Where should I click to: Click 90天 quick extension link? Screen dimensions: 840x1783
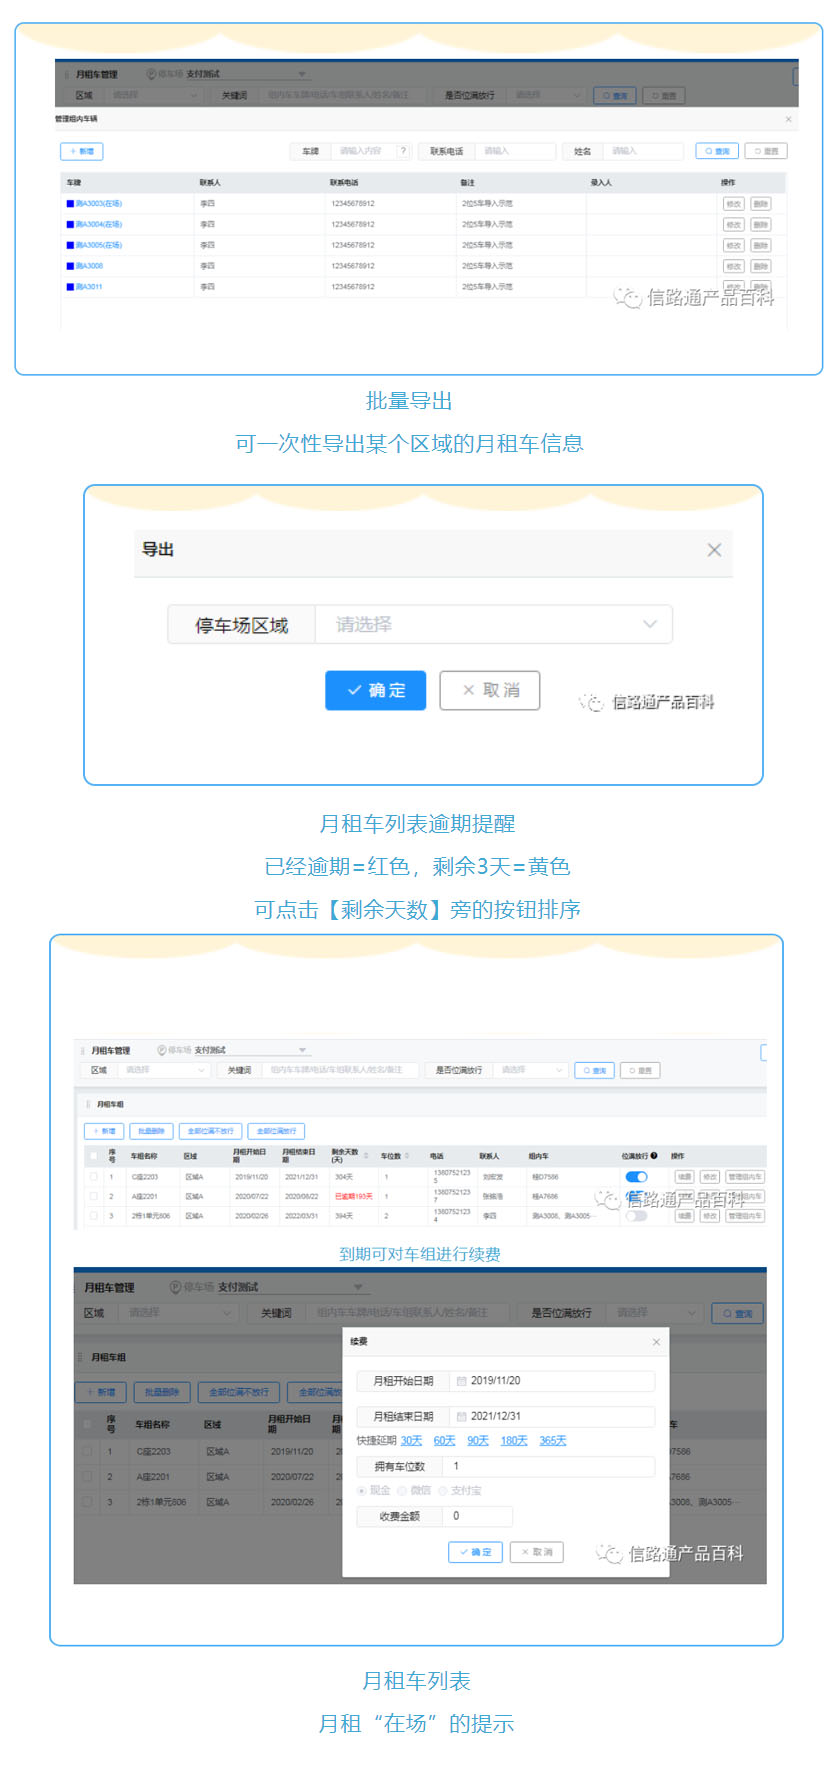[x=478, y=1441]
